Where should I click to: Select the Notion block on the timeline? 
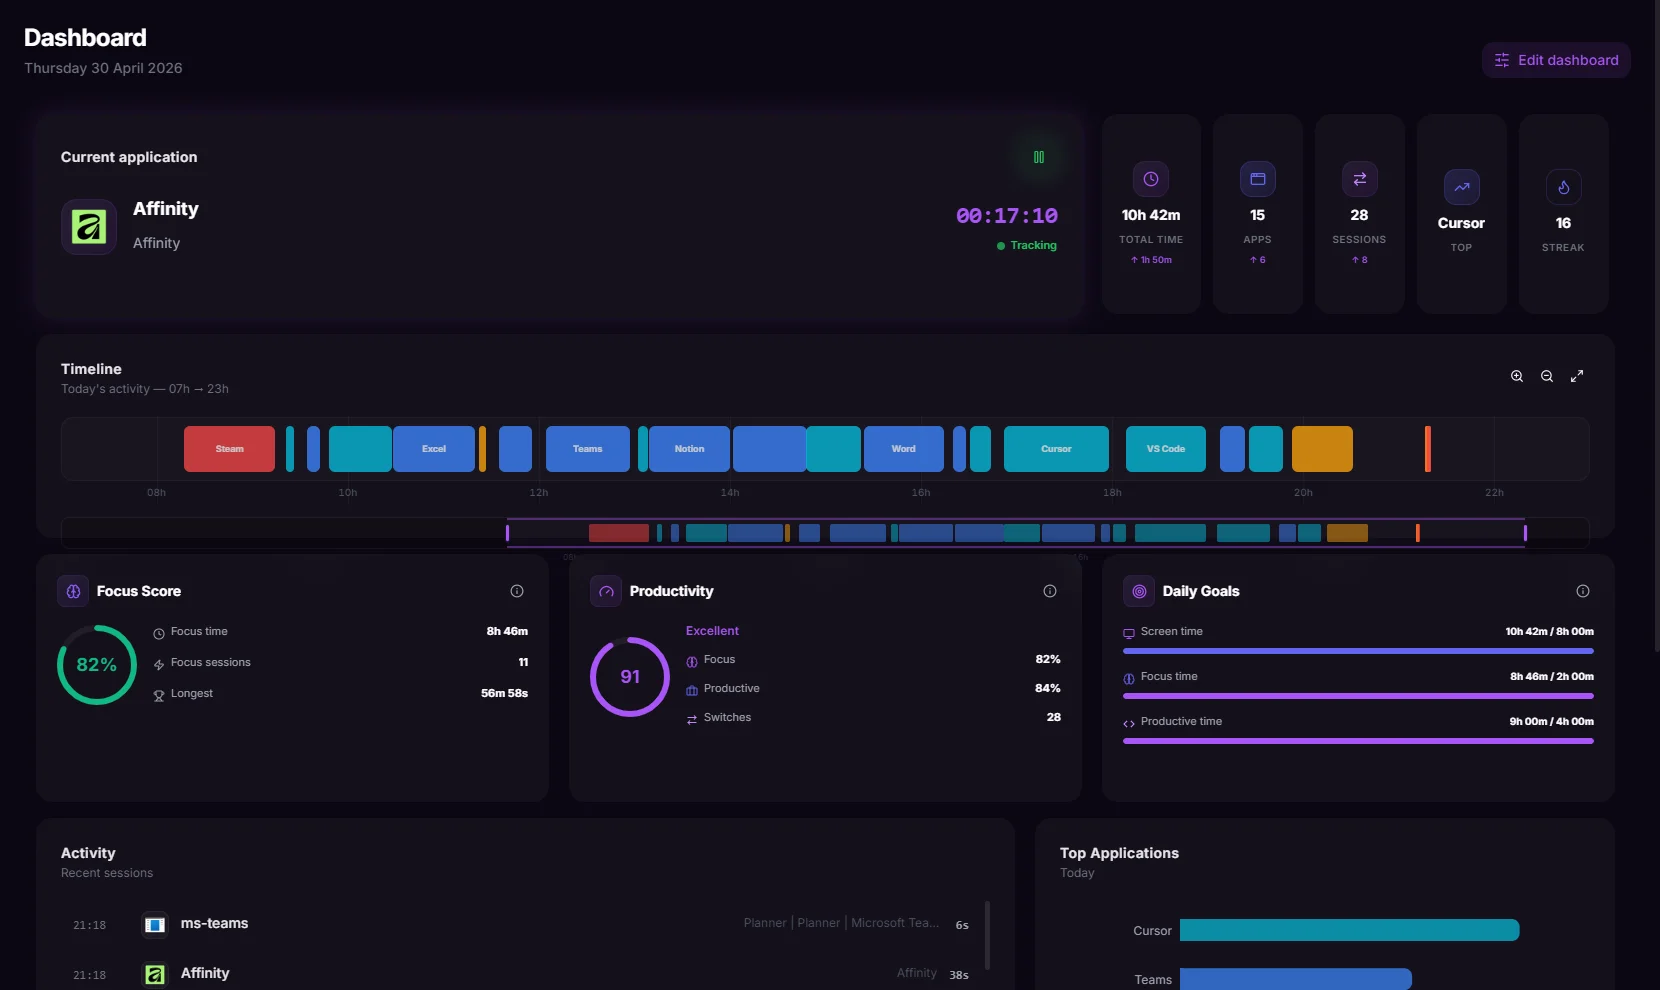(689, 449)
